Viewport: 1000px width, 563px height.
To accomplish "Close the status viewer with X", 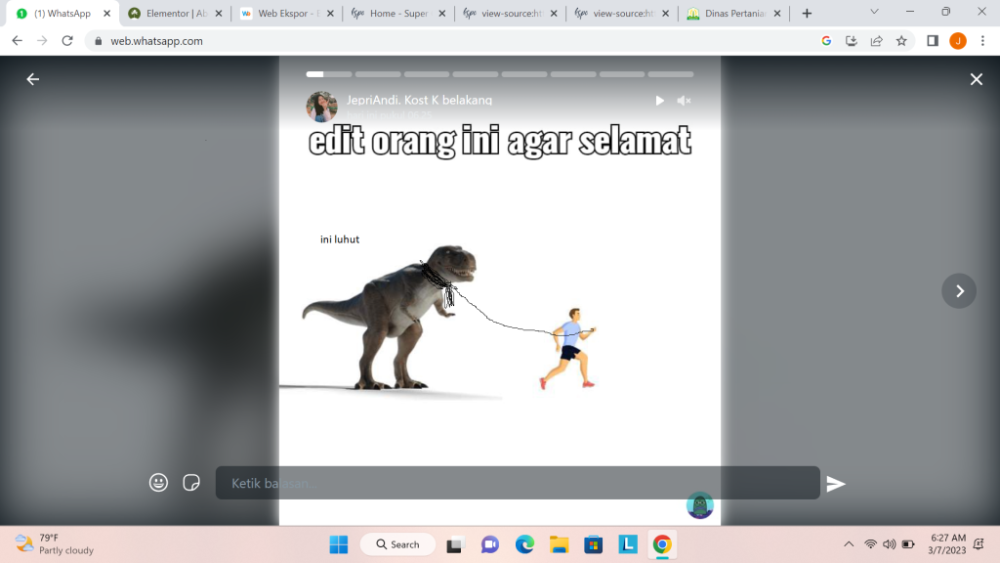I will click(x=976, y=79).
